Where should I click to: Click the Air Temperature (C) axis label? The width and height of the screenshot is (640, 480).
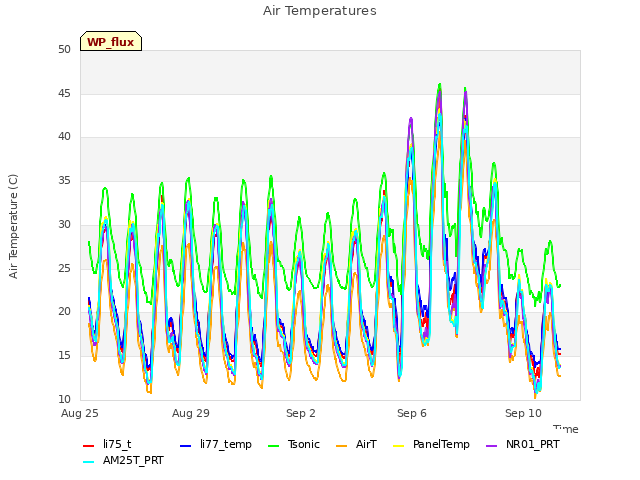click(x=13, y=226)
